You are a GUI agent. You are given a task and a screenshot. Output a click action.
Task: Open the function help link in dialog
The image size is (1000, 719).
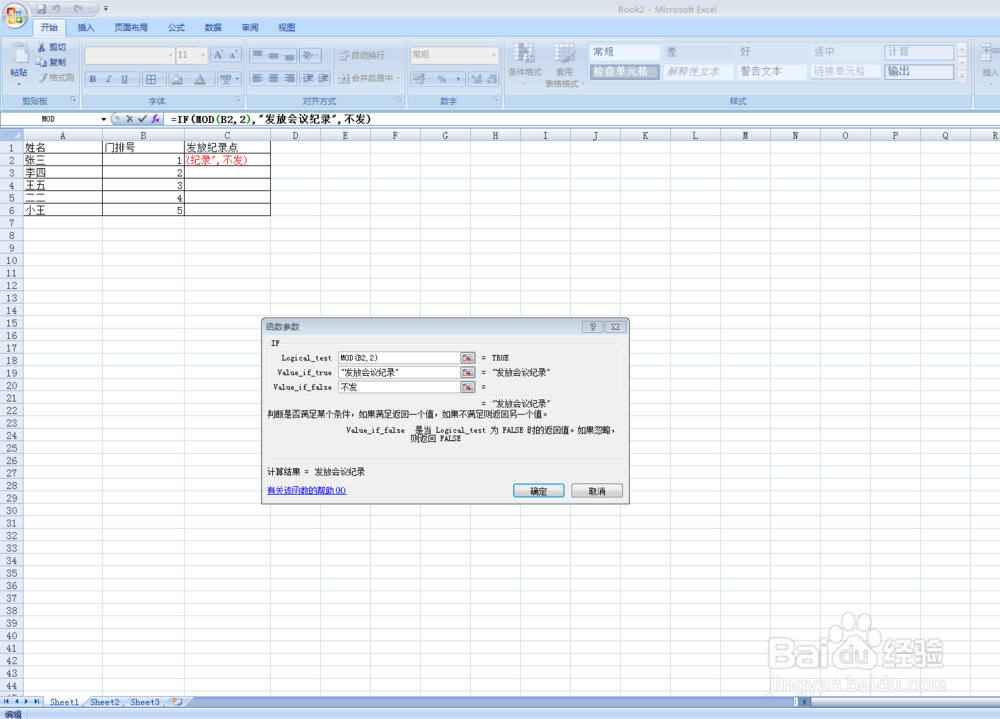pyautogui.click(x=307, y=491)
